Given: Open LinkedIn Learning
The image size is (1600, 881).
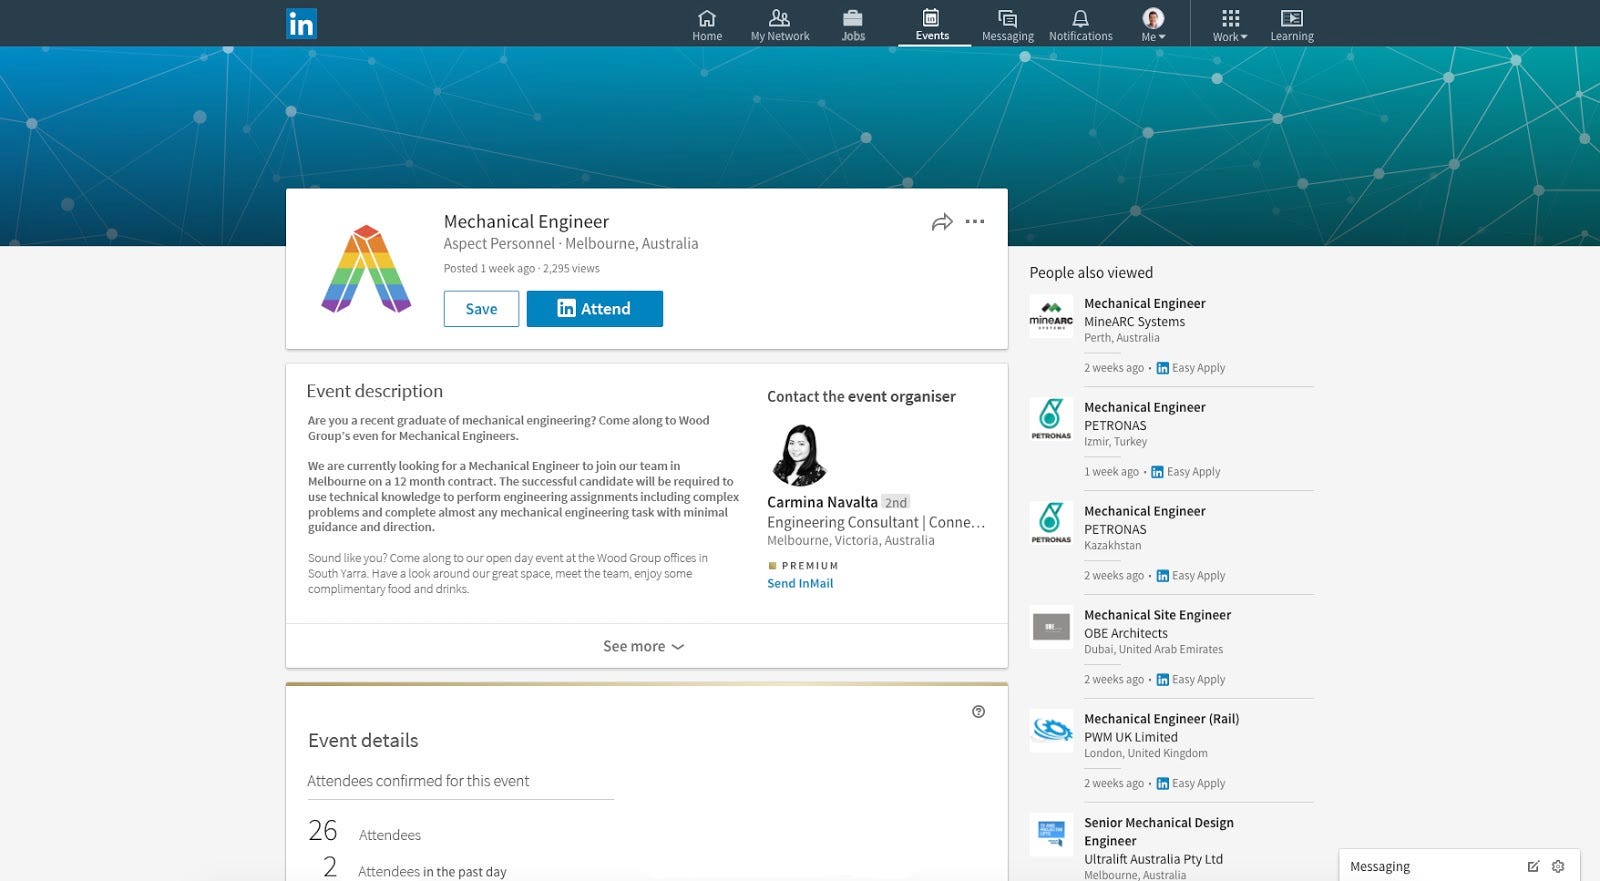Looking at the screenshot, I should point(1292,25).
